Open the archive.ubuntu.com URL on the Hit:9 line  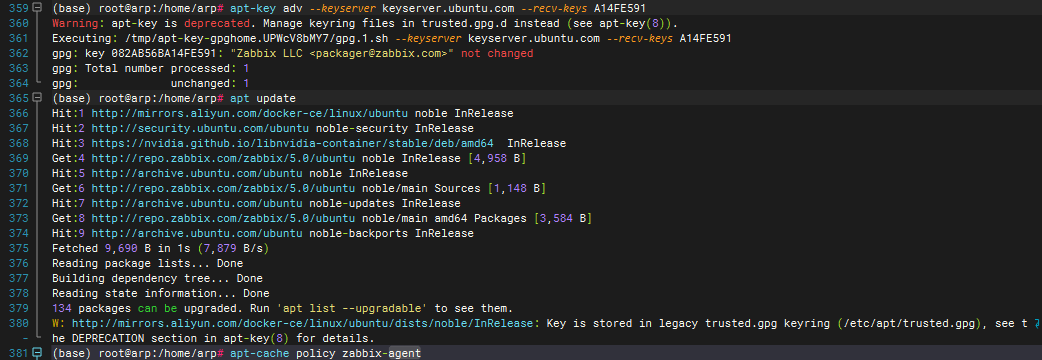coord(197,233)
